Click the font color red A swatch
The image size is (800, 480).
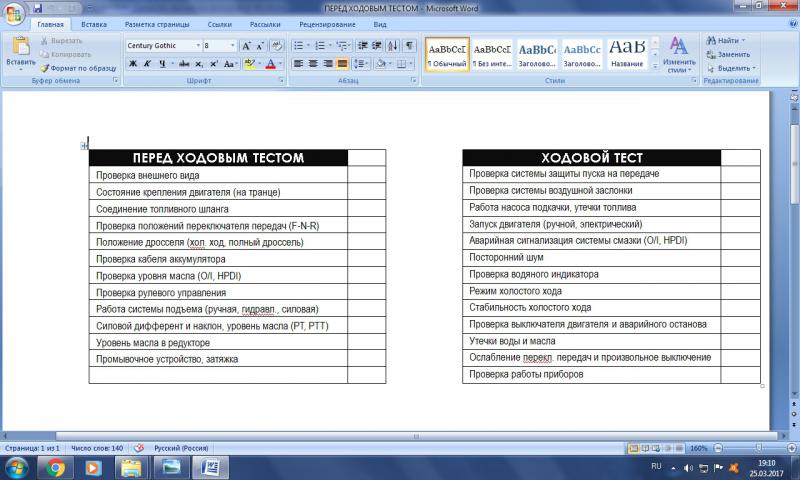tap(269, 64)
